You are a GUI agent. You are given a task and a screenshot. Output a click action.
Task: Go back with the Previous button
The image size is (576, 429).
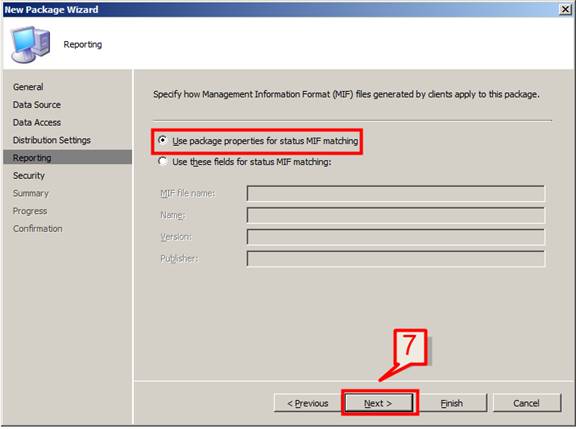tap(307, 403)
